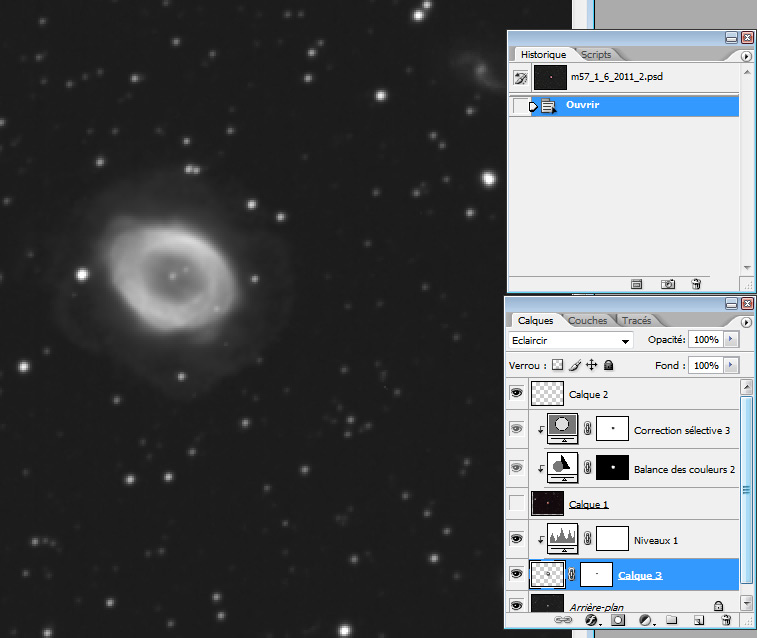Viewport: 757px width, 638px height.
Task: Select the Balance des couleurs 2 layer name
Action: (x=684, y=469)
